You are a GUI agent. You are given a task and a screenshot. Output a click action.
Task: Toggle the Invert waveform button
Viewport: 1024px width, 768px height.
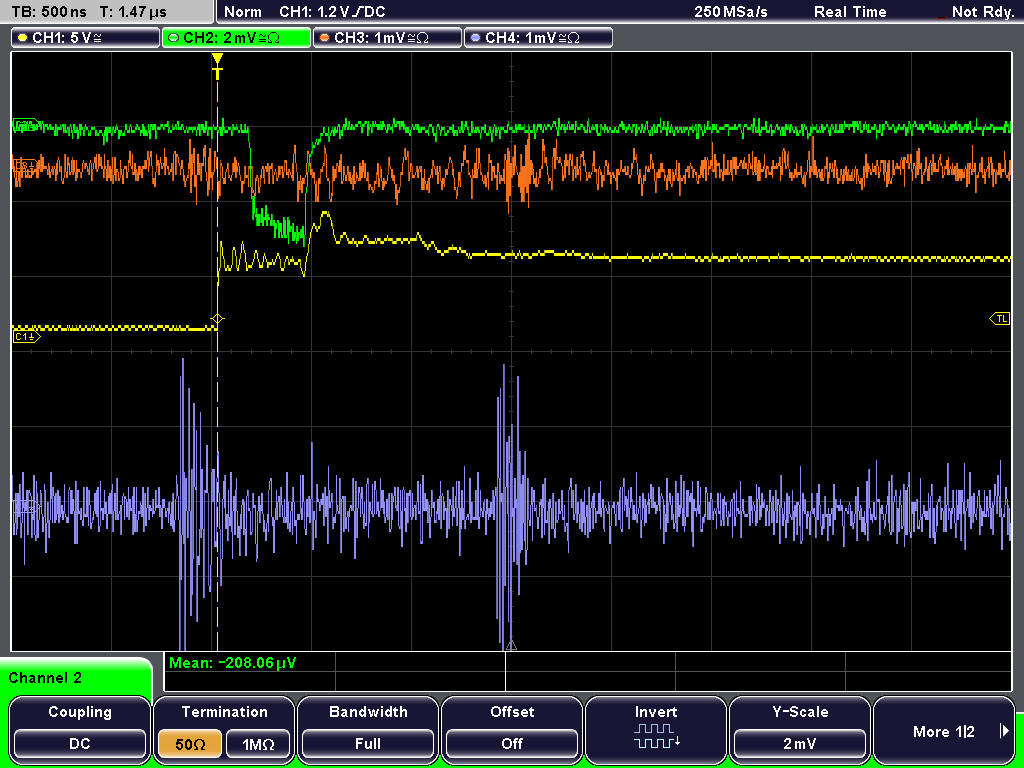tap(656, 729)
